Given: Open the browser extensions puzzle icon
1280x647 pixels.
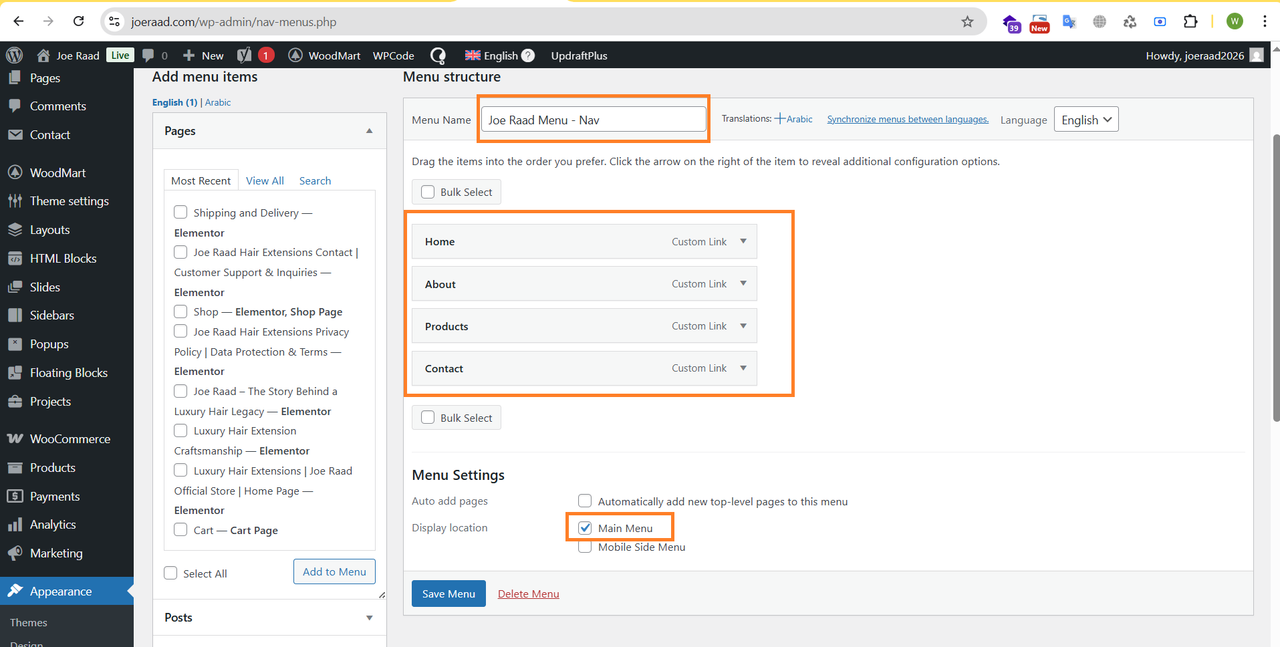Looking at the screenshot, I should 1190,21.
